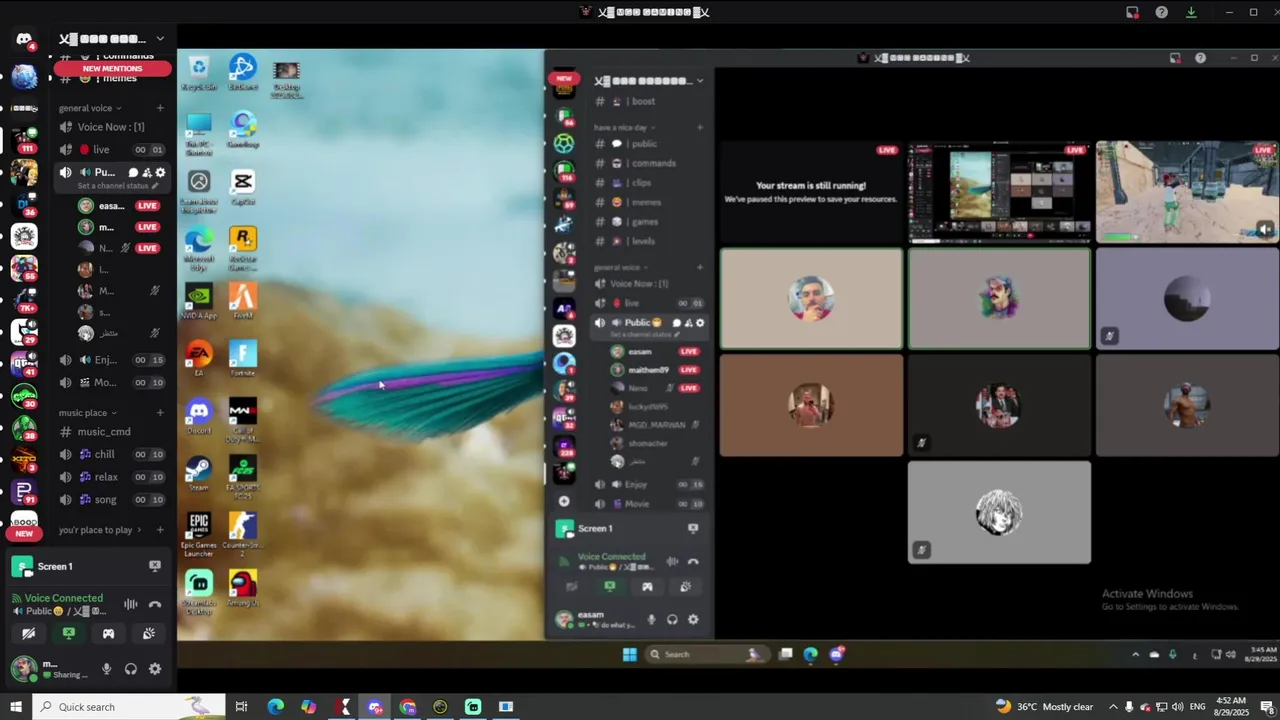Open the server with 38 badge
The width and height of the screenshot is (1280, 720).
pyautogui.click(x=24, y=428)
